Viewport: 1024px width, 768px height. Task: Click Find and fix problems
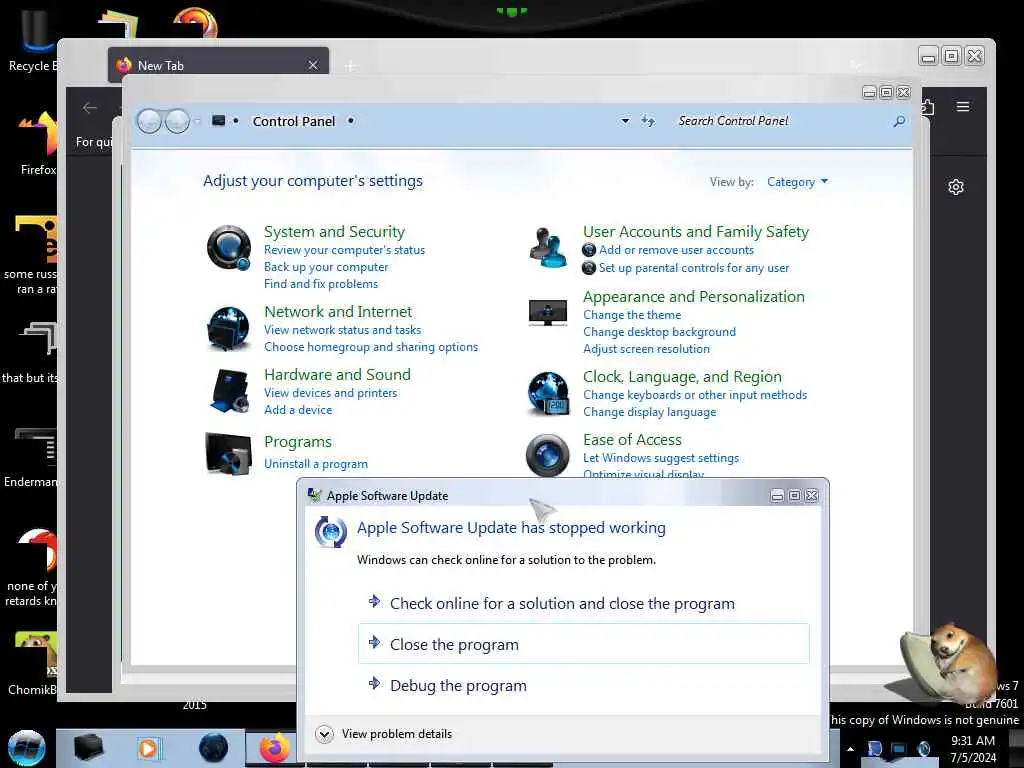(x=321, y=284)
